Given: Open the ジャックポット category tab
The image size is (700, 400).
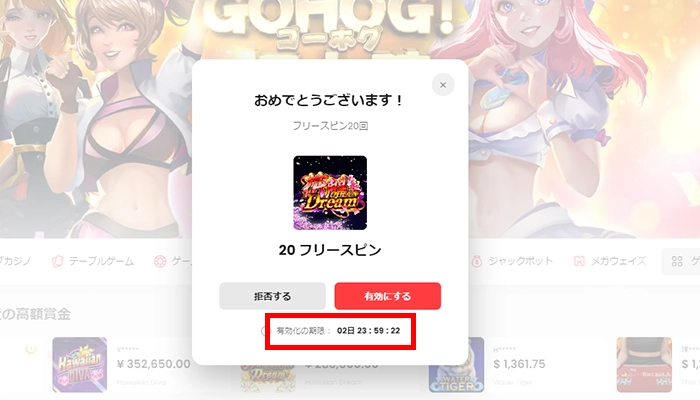Looking at the screenshot, I should (x=512, y=261).
